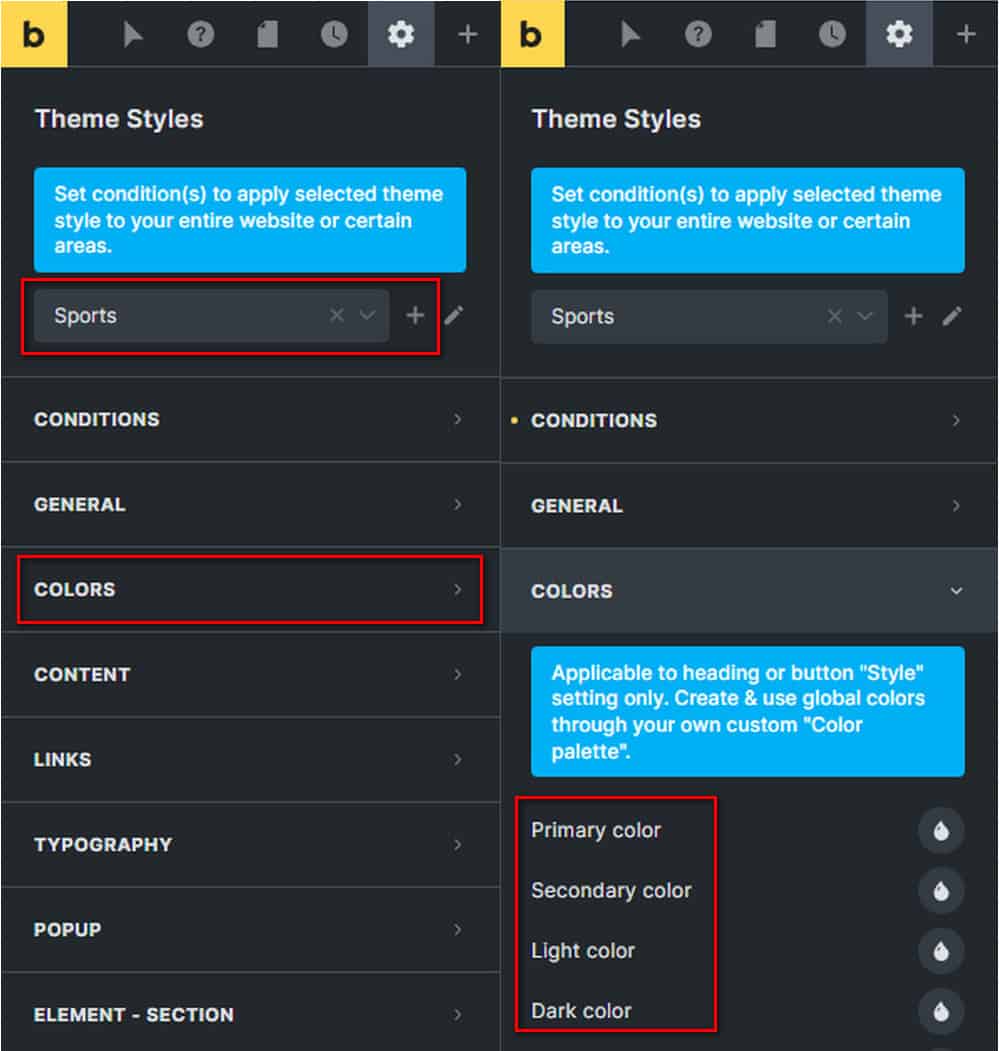The height and width of the screenshot is (1051, 999).
Task: Pick the Primary color swatch
Action: click(x=941, y=830)
